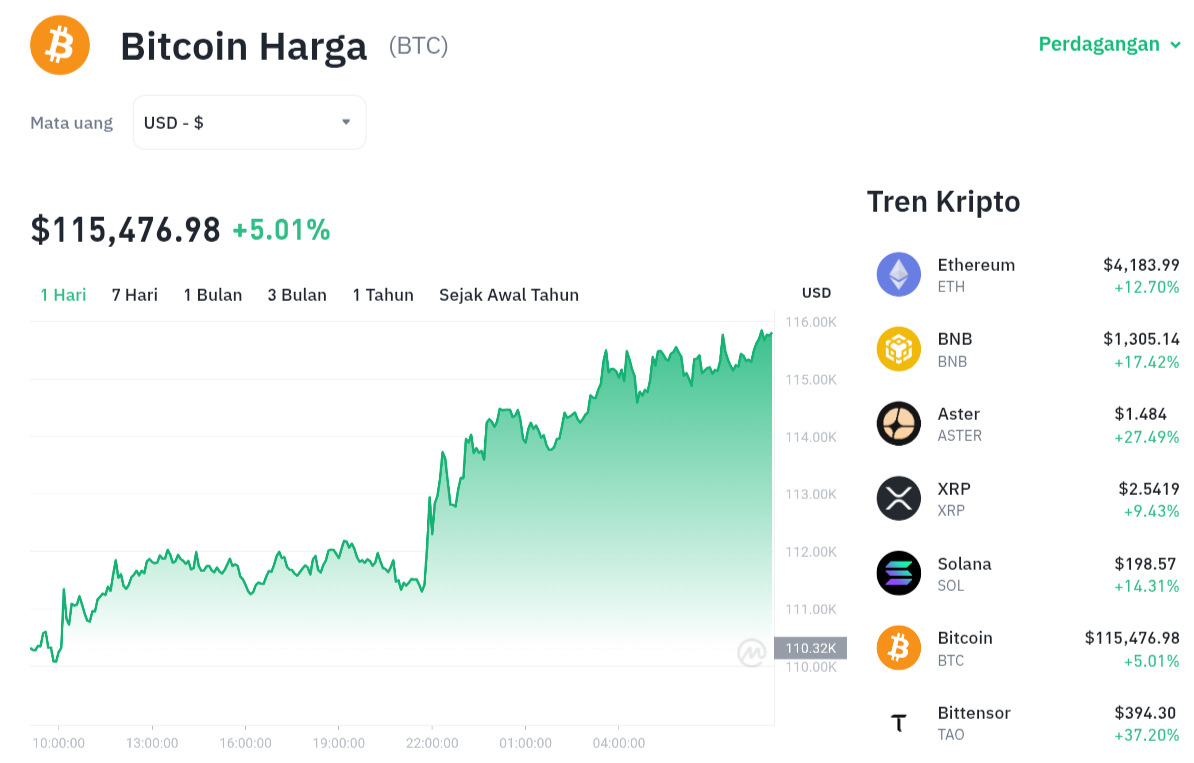Select the 1 Hari chart range

[x=63, y=295]
